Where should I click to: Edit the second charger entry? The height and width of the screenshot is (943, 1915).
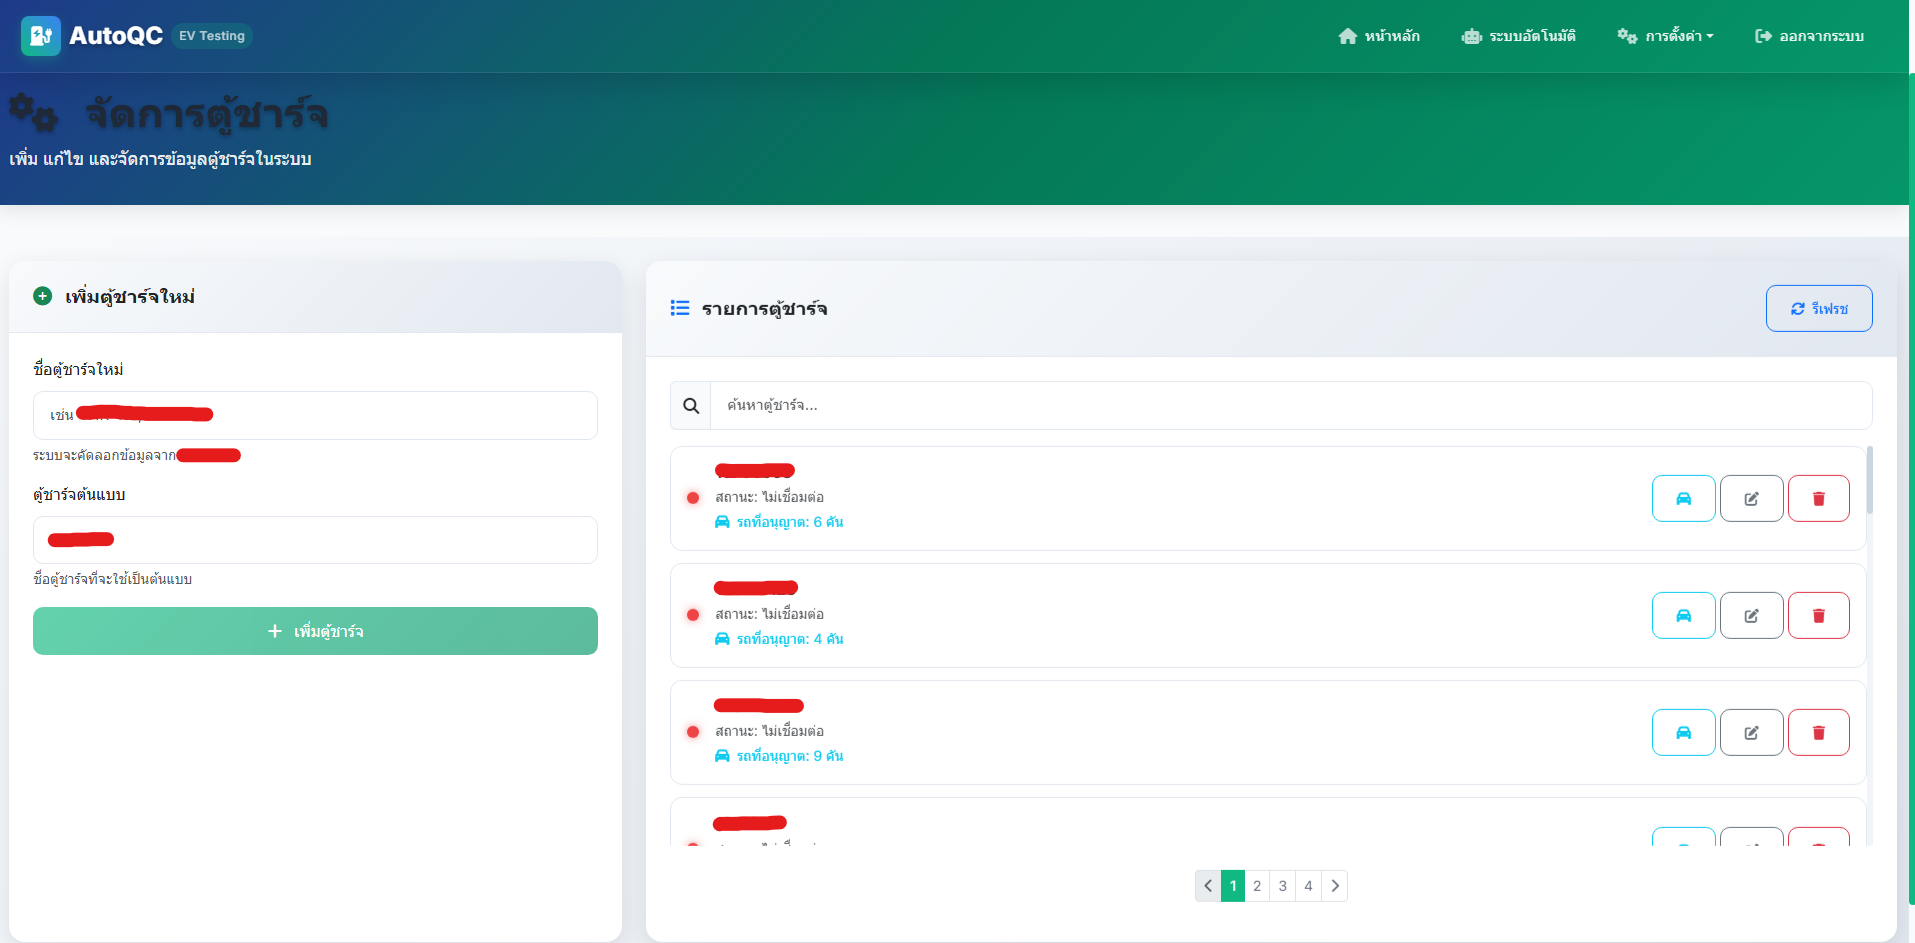pyautogui.click(x=1751, y=615)
